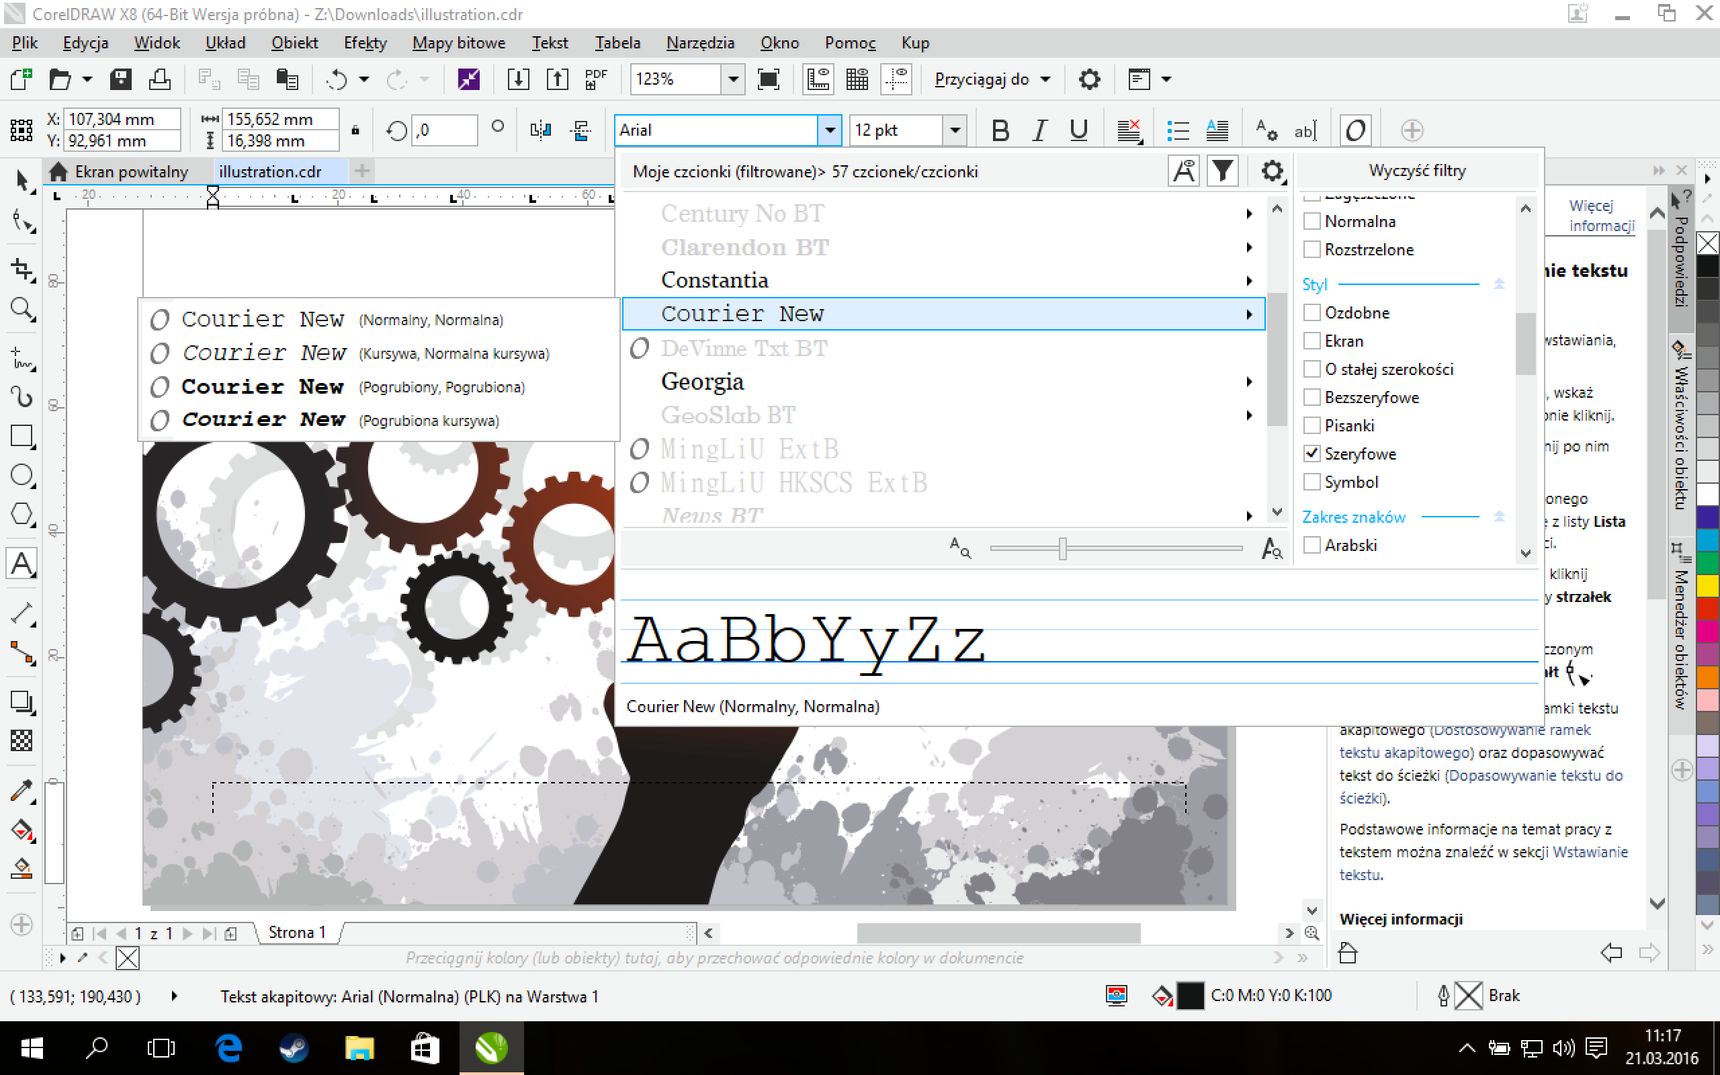The height and width of the screenshot is (1075, 1720).
Task: Check the Pisanki filter
Action: 1313,425
